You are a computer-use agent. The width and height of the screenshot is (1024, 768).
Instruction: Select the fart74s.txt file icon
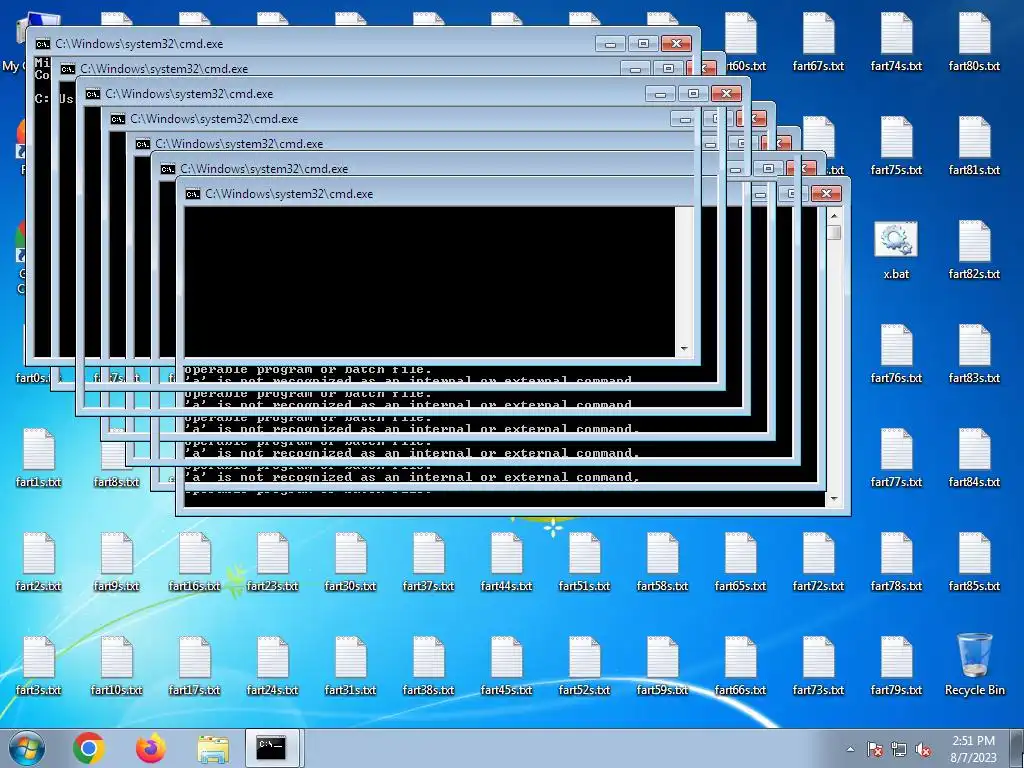pos(896,41)
